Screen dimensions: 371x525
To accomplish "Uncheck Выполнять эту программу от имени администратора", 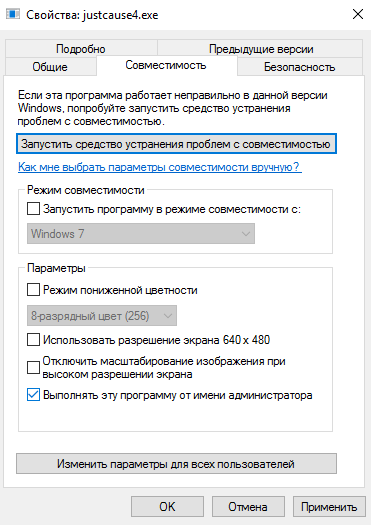I will [33, 395].
